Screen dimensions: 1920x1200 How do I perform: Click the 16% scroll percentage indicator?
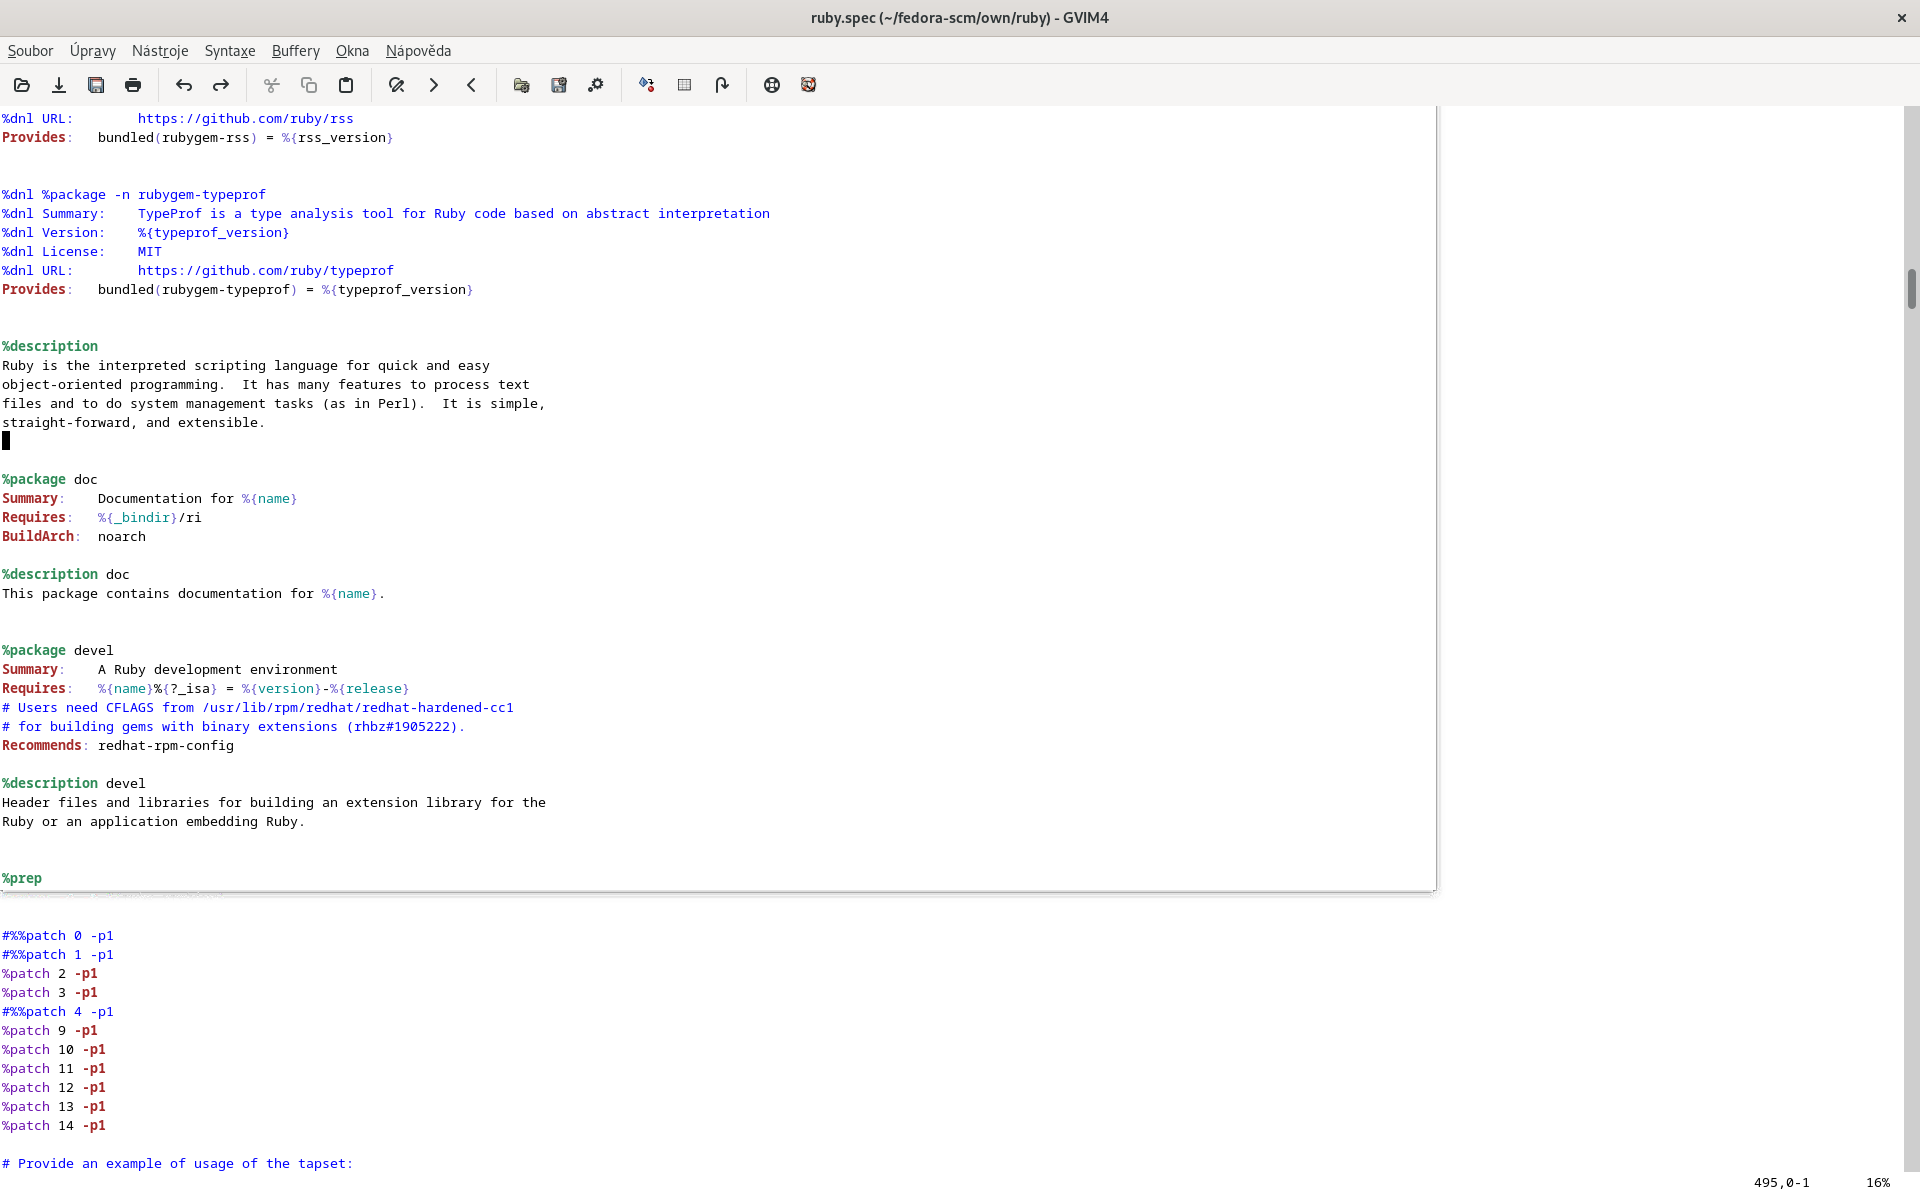point(1878,1182)
